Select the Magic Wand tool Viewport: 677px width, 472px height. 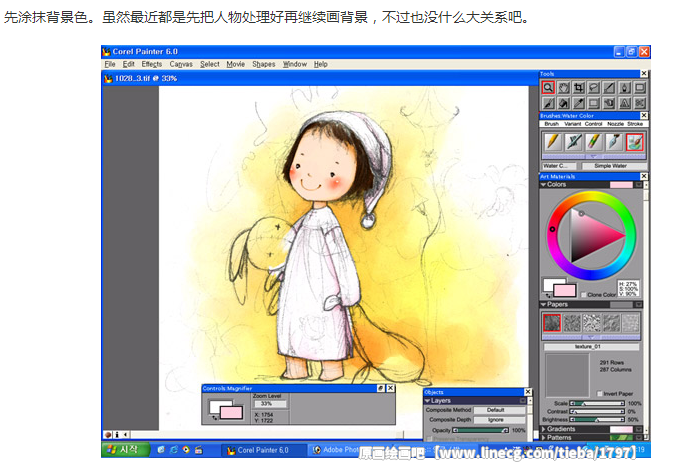pyautogui.click(x=609, y=88)
